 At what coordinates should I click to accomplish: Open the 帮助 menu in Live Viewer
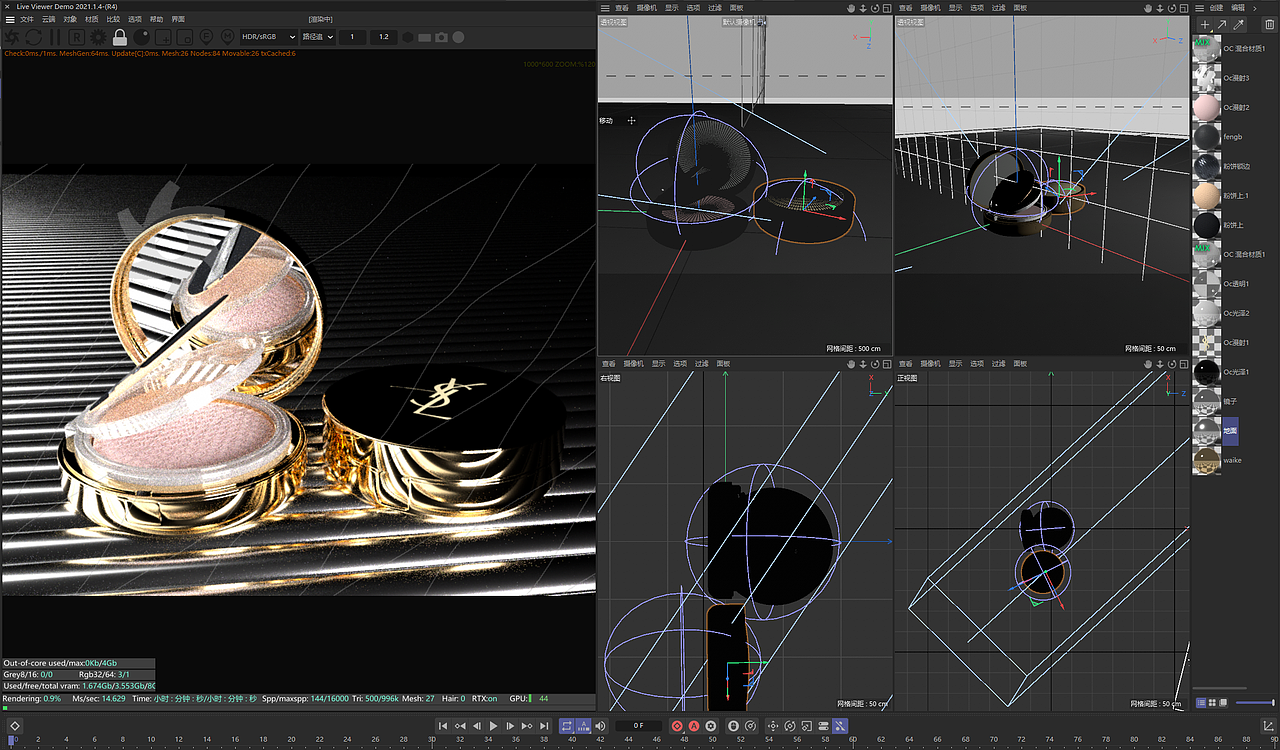click(x=156, y=19)
